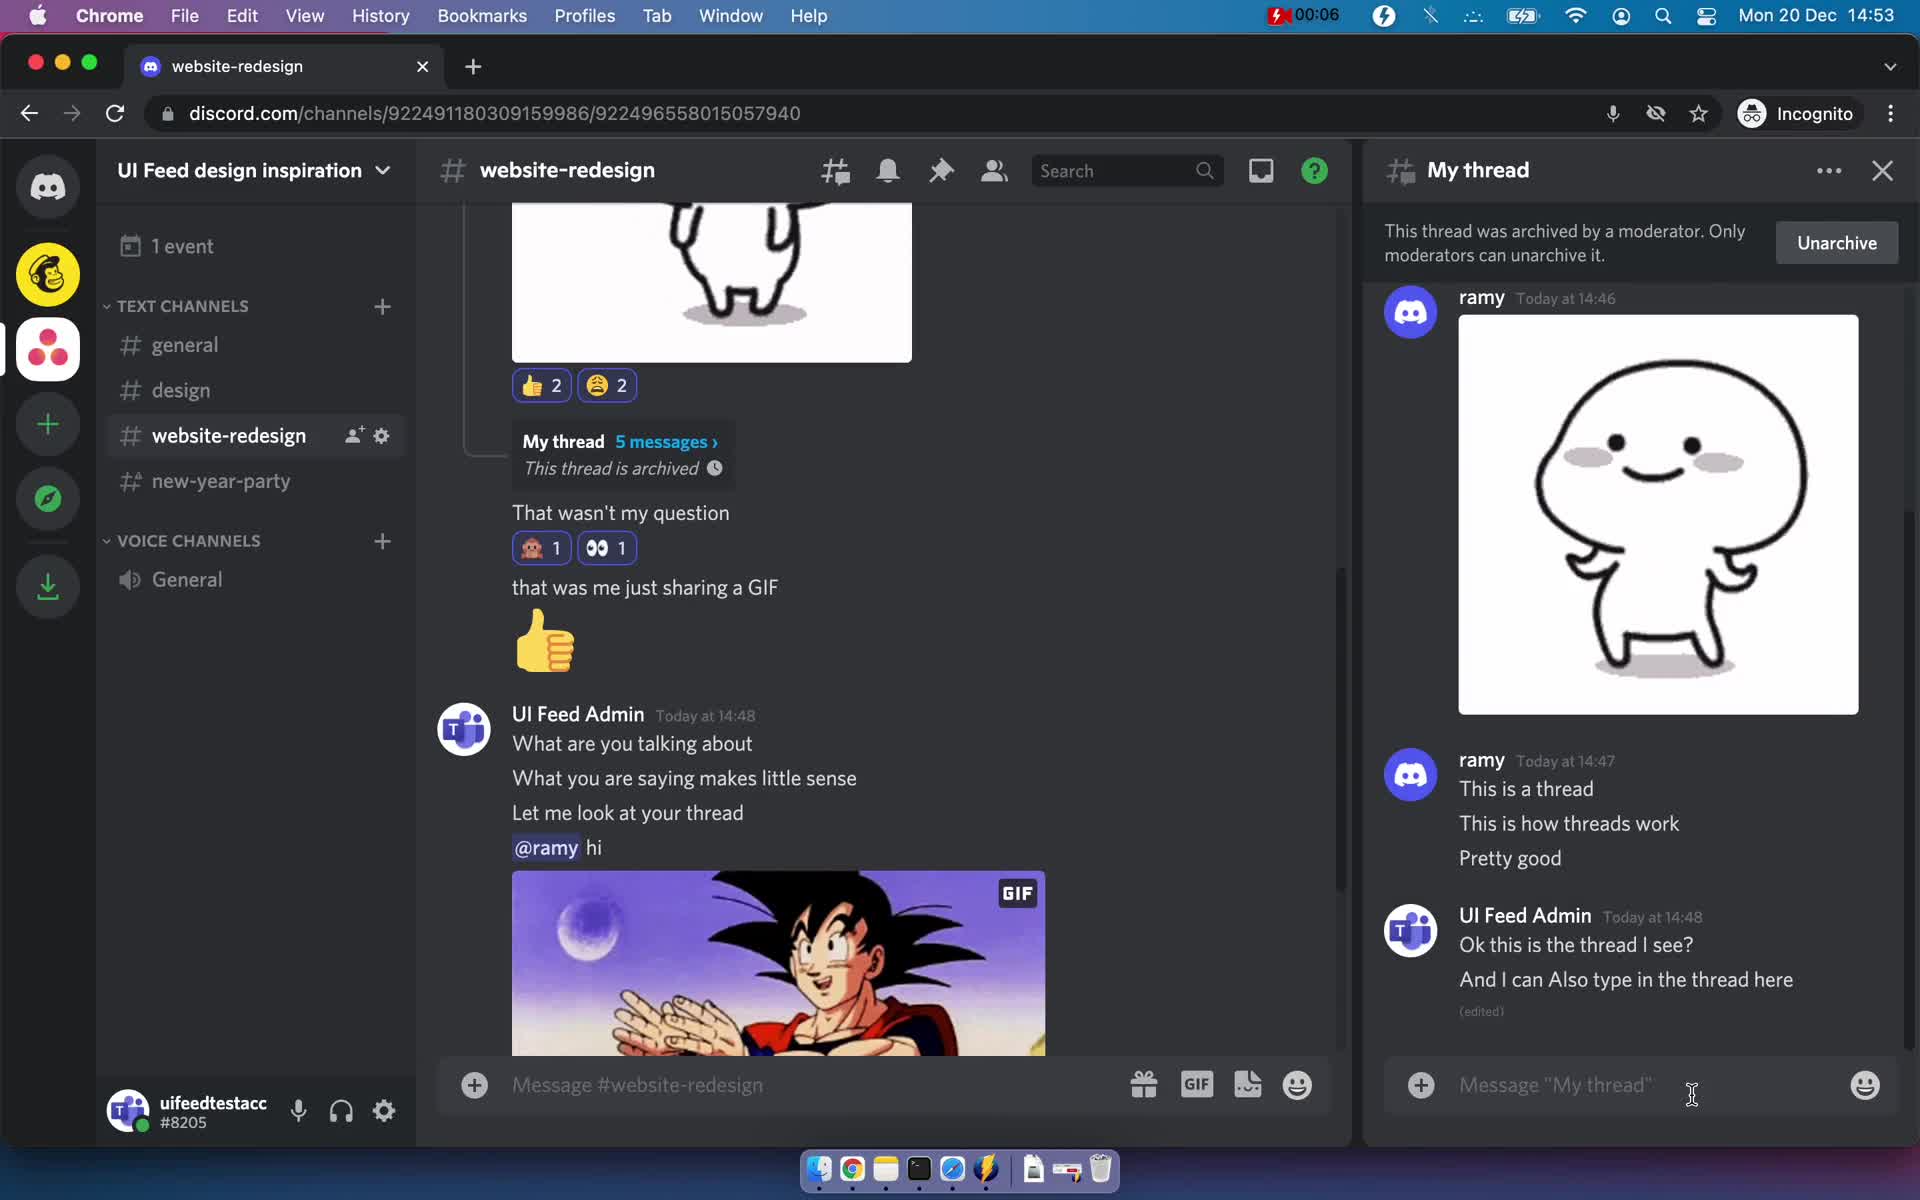This screenshot has height=1200, width=1920.
Task: Create a new text channel plus
Action: click(x=382, y=306)
